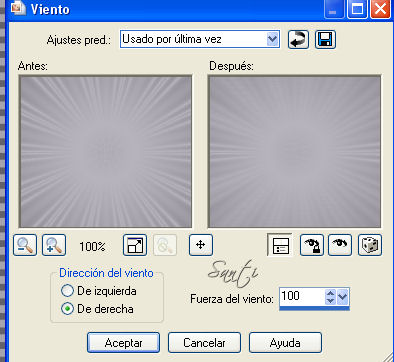Expand the Fuerza del viento slider dropdown

click(343, 296)
